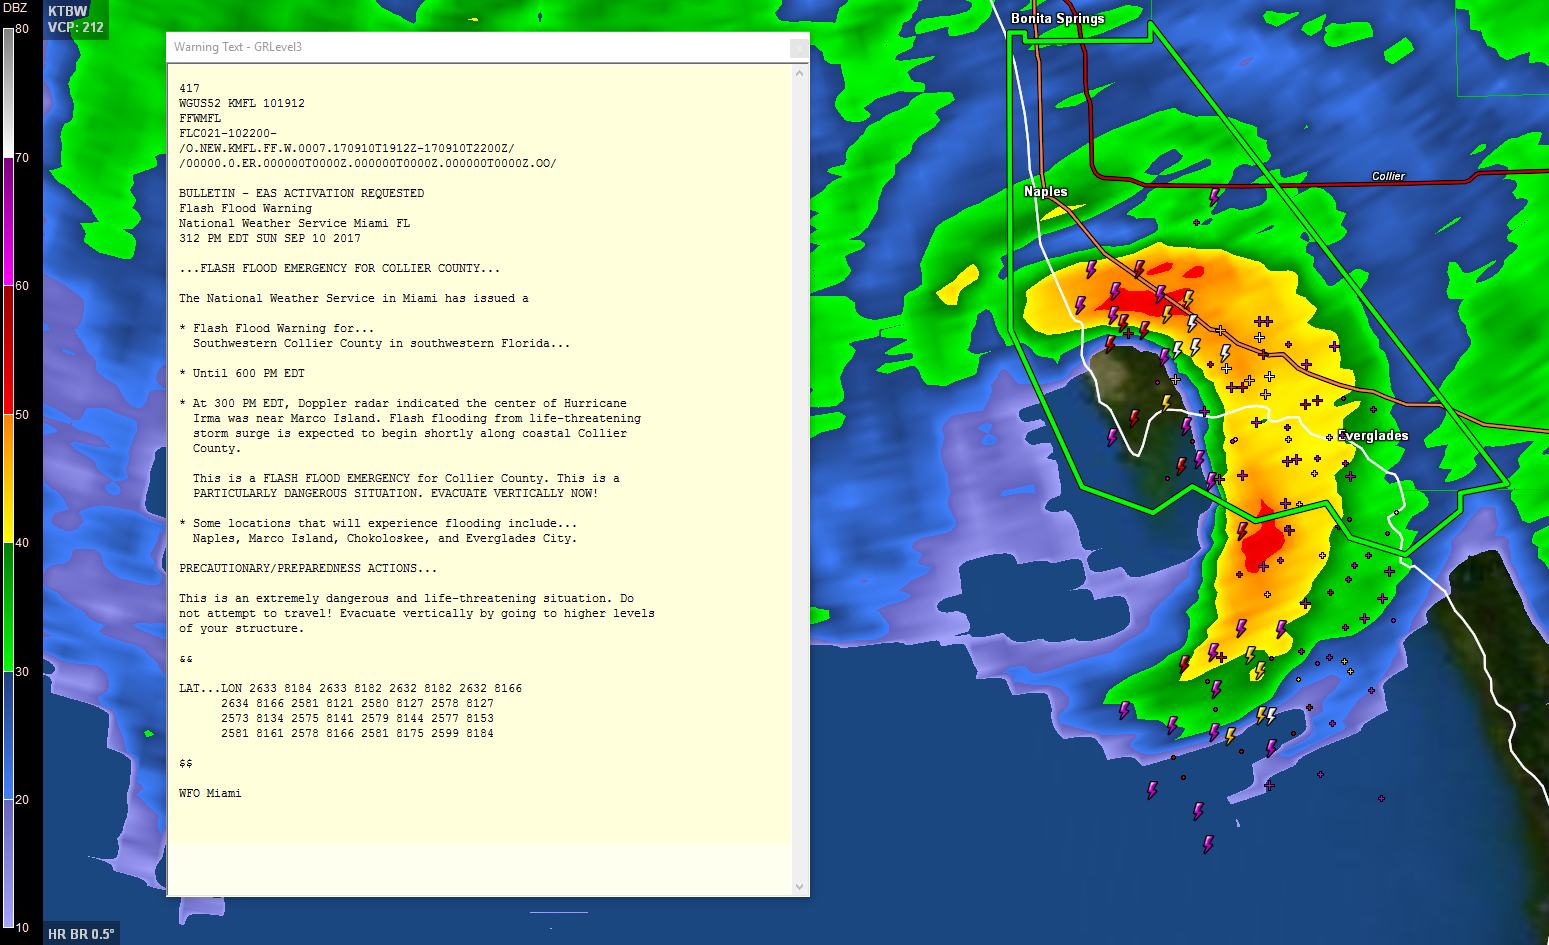The height and width of the screenshot is (945, 1549).
Task: Click the scroll up arrow in warning text
Action: [x=799, y=74]
